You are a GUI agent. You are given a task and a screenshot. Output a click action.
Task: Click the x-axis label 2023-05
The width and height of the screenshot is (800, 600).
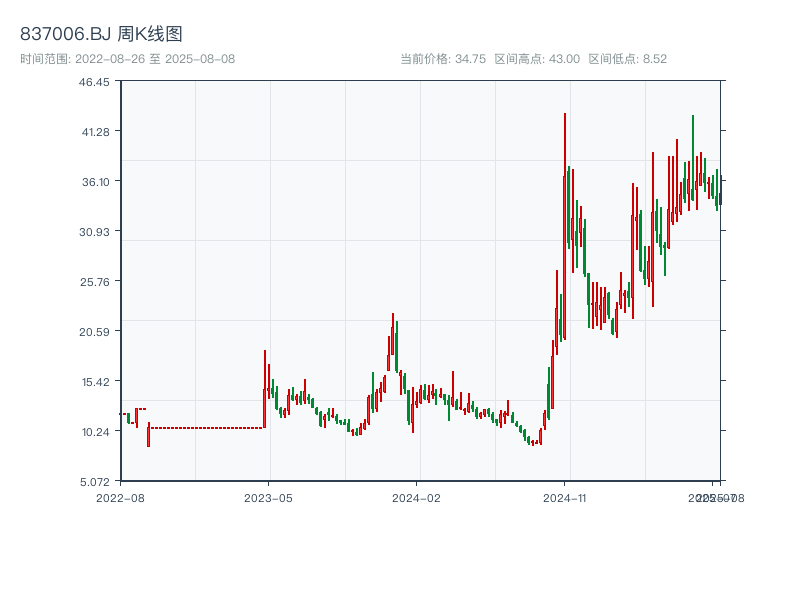268,498
